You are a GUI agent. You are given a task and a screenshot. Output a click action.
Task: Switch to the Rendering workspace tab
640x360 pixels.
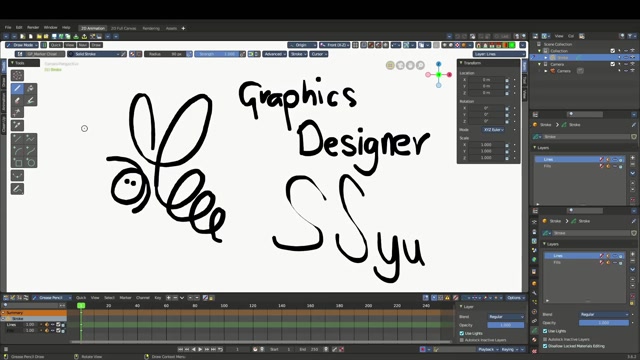(151, 28)
